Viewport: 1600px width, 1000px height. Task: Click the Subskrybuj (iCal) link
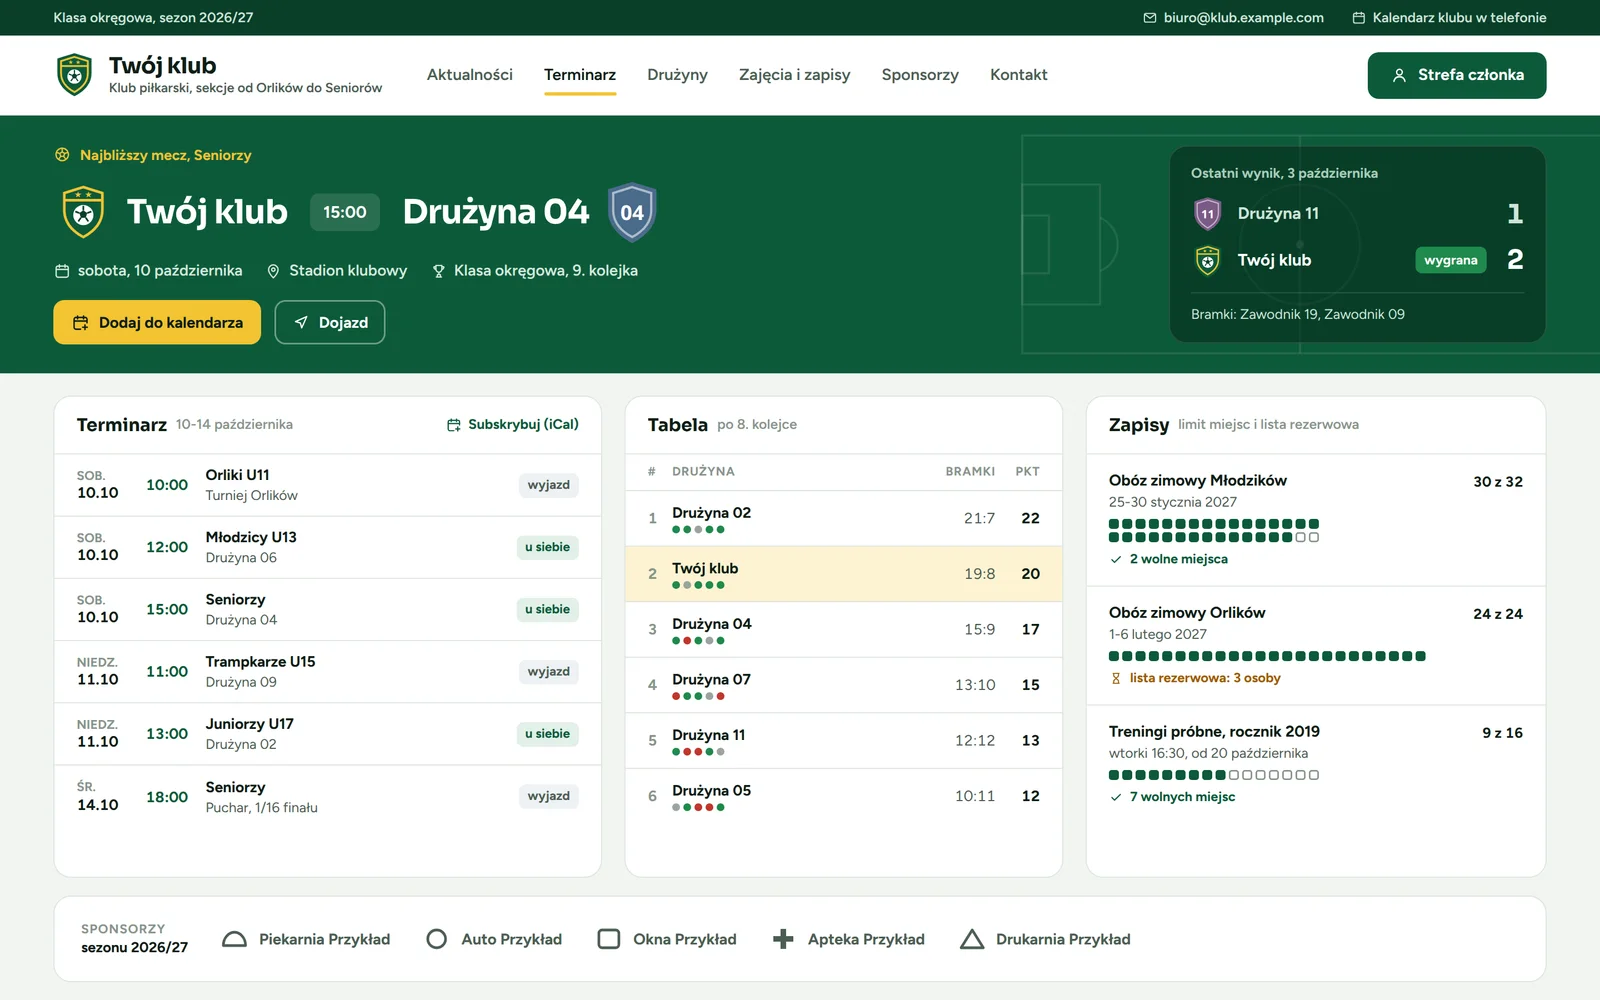[513, 425]
